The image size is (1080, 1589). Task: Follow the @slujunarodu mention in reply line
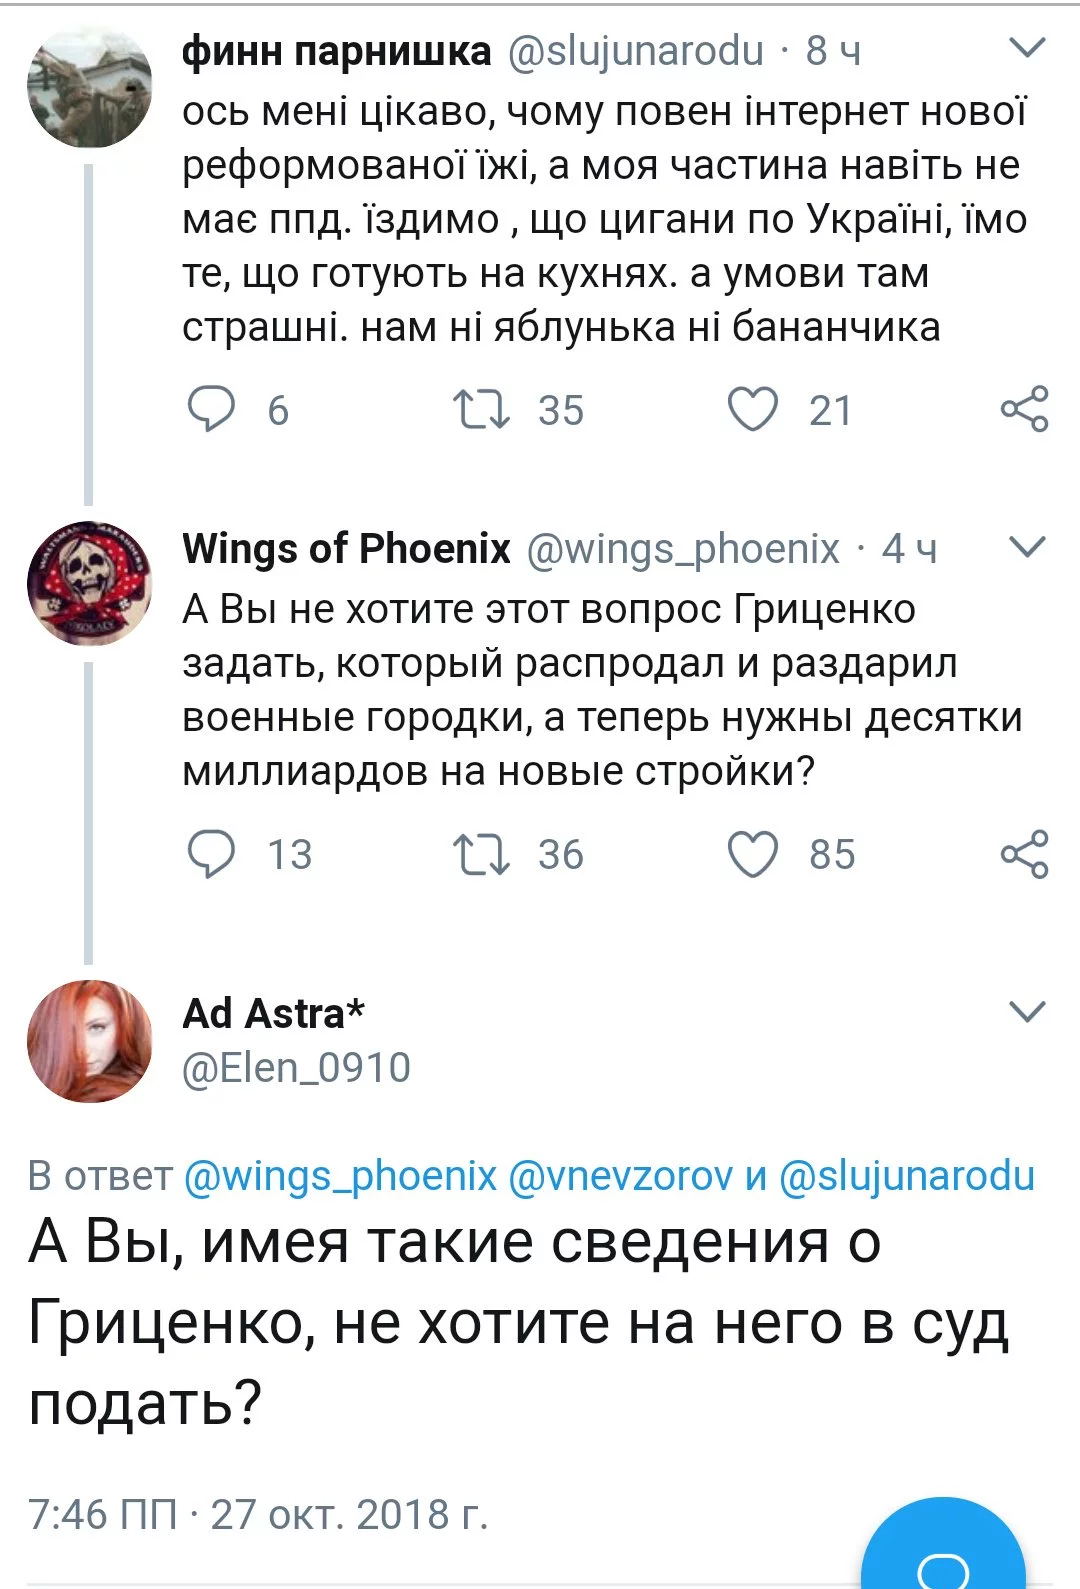[x=906, y=1176]
